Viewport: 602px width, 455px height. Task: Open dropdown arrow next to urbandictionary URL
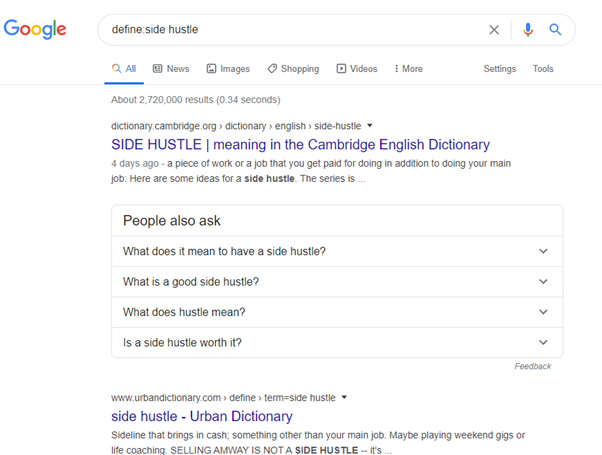[344, 397]
